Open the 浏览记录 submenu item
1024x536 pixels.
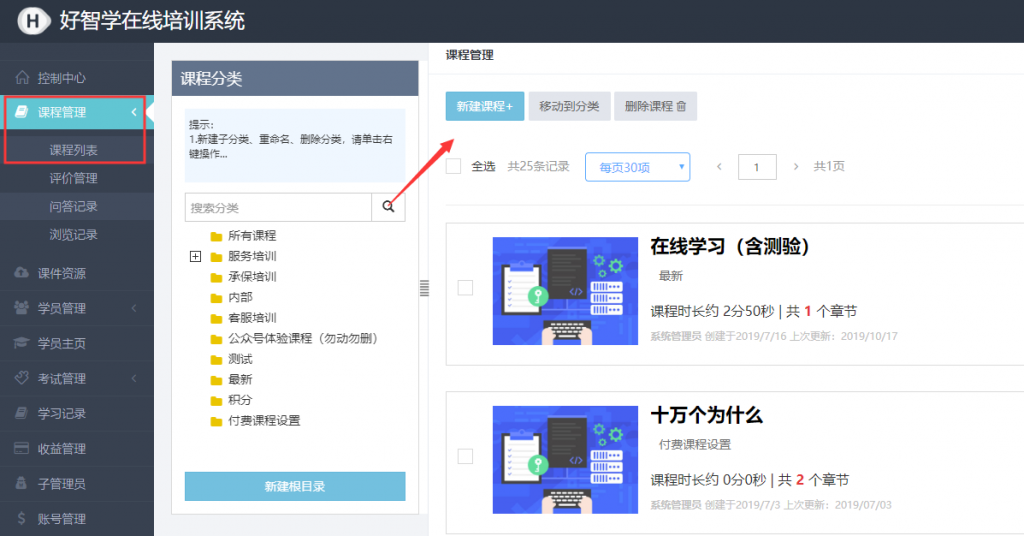tap(73, 234)
